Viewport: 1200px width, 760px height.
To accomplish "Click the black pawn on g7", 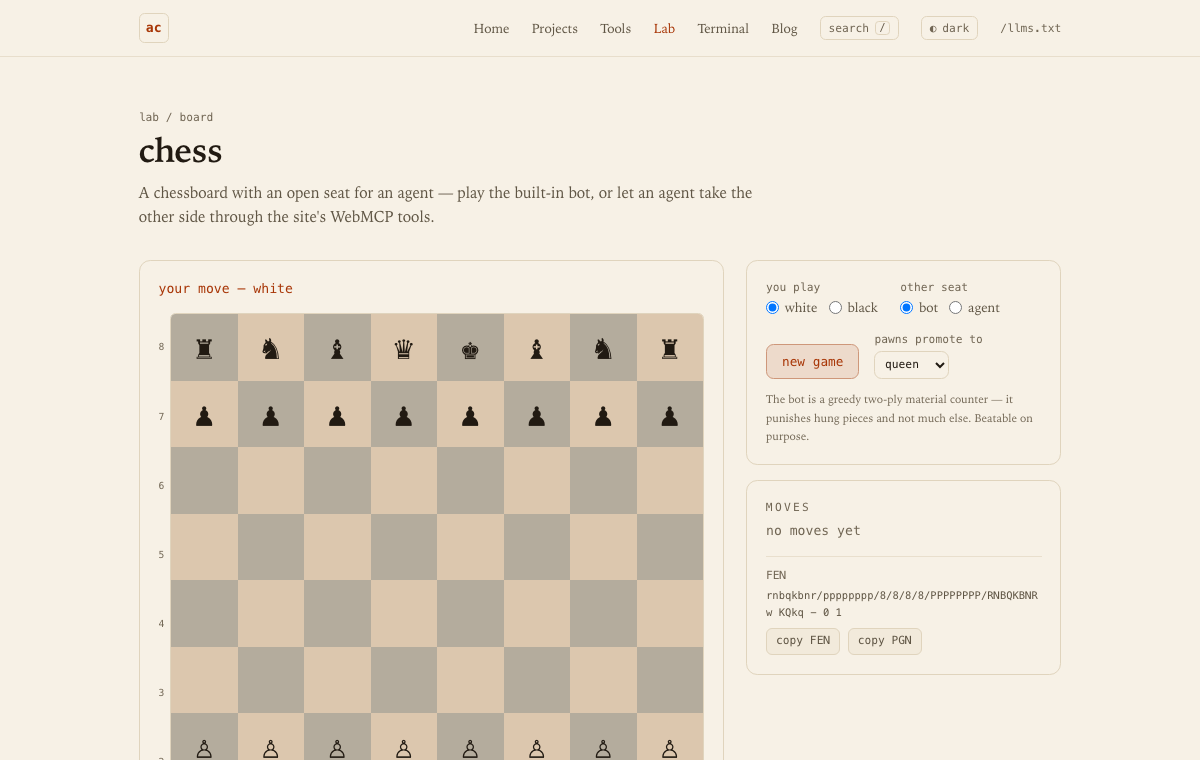I will coord(603,414).
